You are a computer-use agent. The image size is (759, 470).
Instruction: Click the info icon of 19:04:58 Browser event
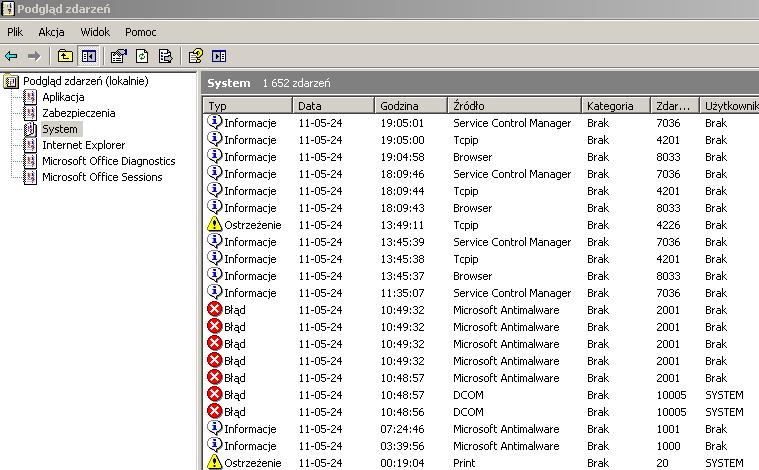[x=214, y=155]
